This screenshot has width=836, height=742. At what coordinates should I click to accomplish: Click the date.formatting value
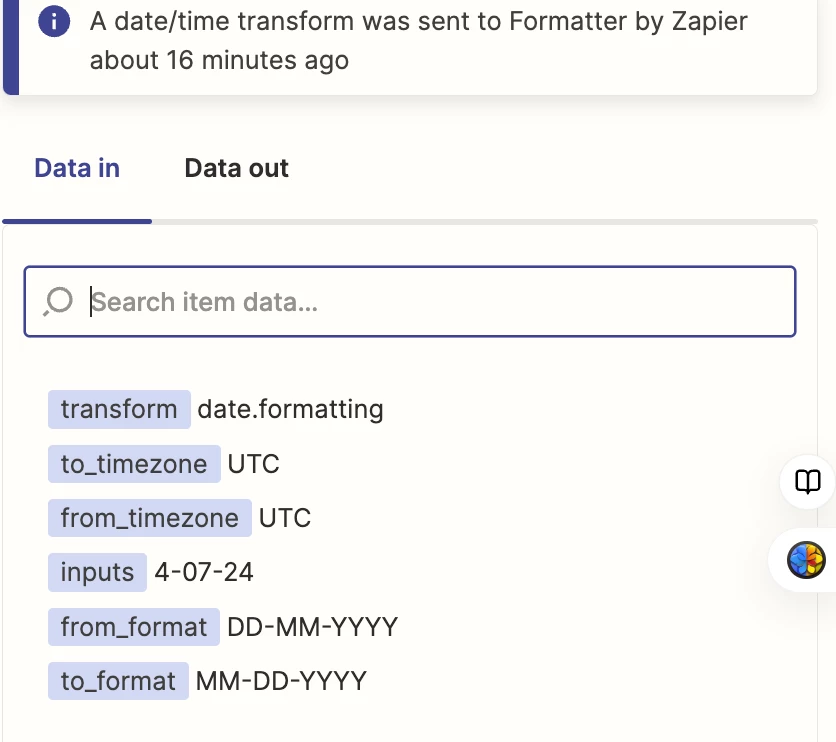(x=290, y=409)
